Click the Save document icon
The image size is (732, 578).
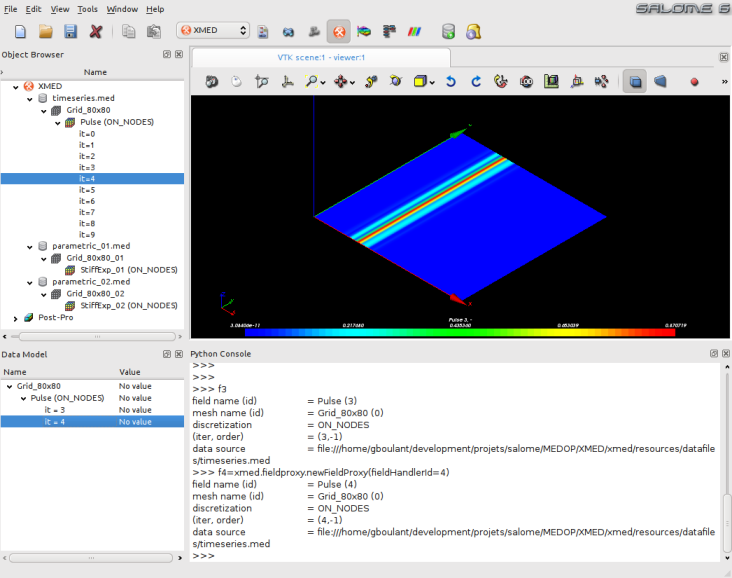coord(71,31)
